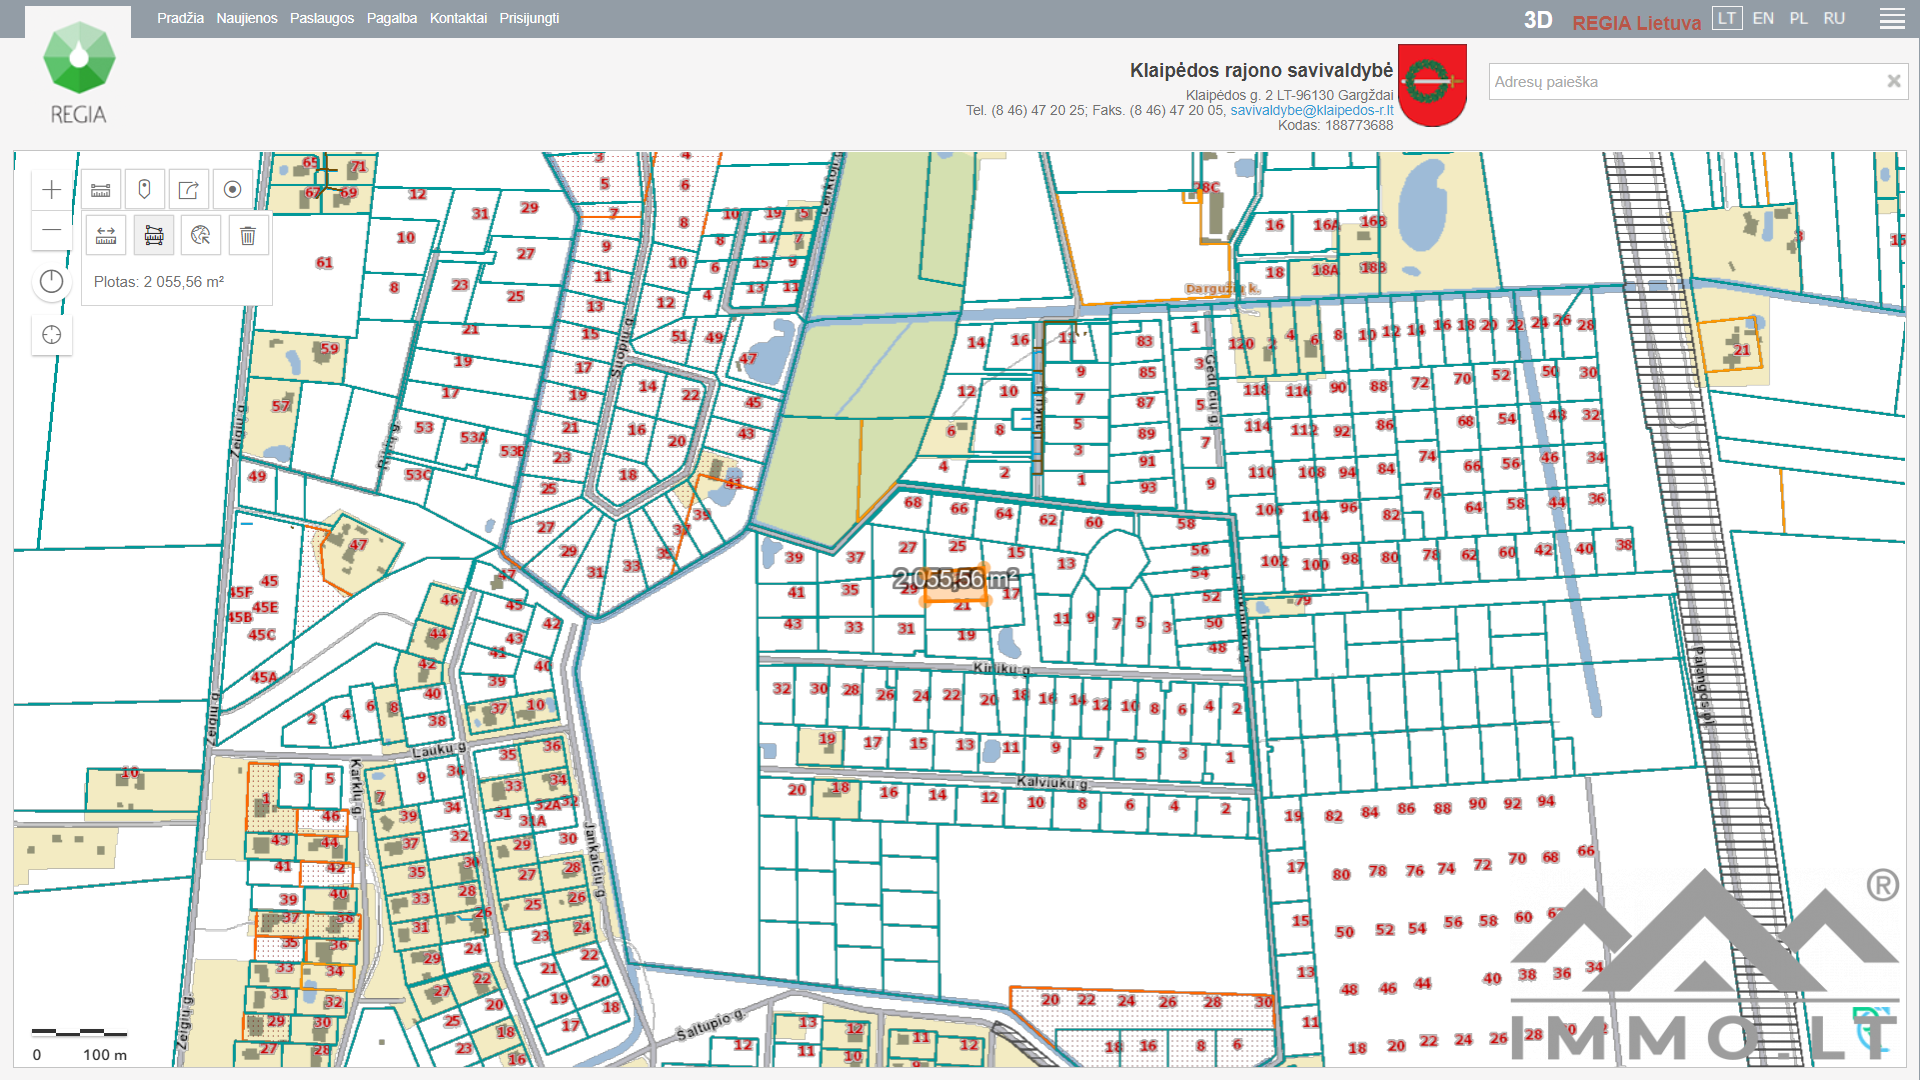Locate my position crosshair button
The image size is (1920, 1080).
click(x=52, y=335)
